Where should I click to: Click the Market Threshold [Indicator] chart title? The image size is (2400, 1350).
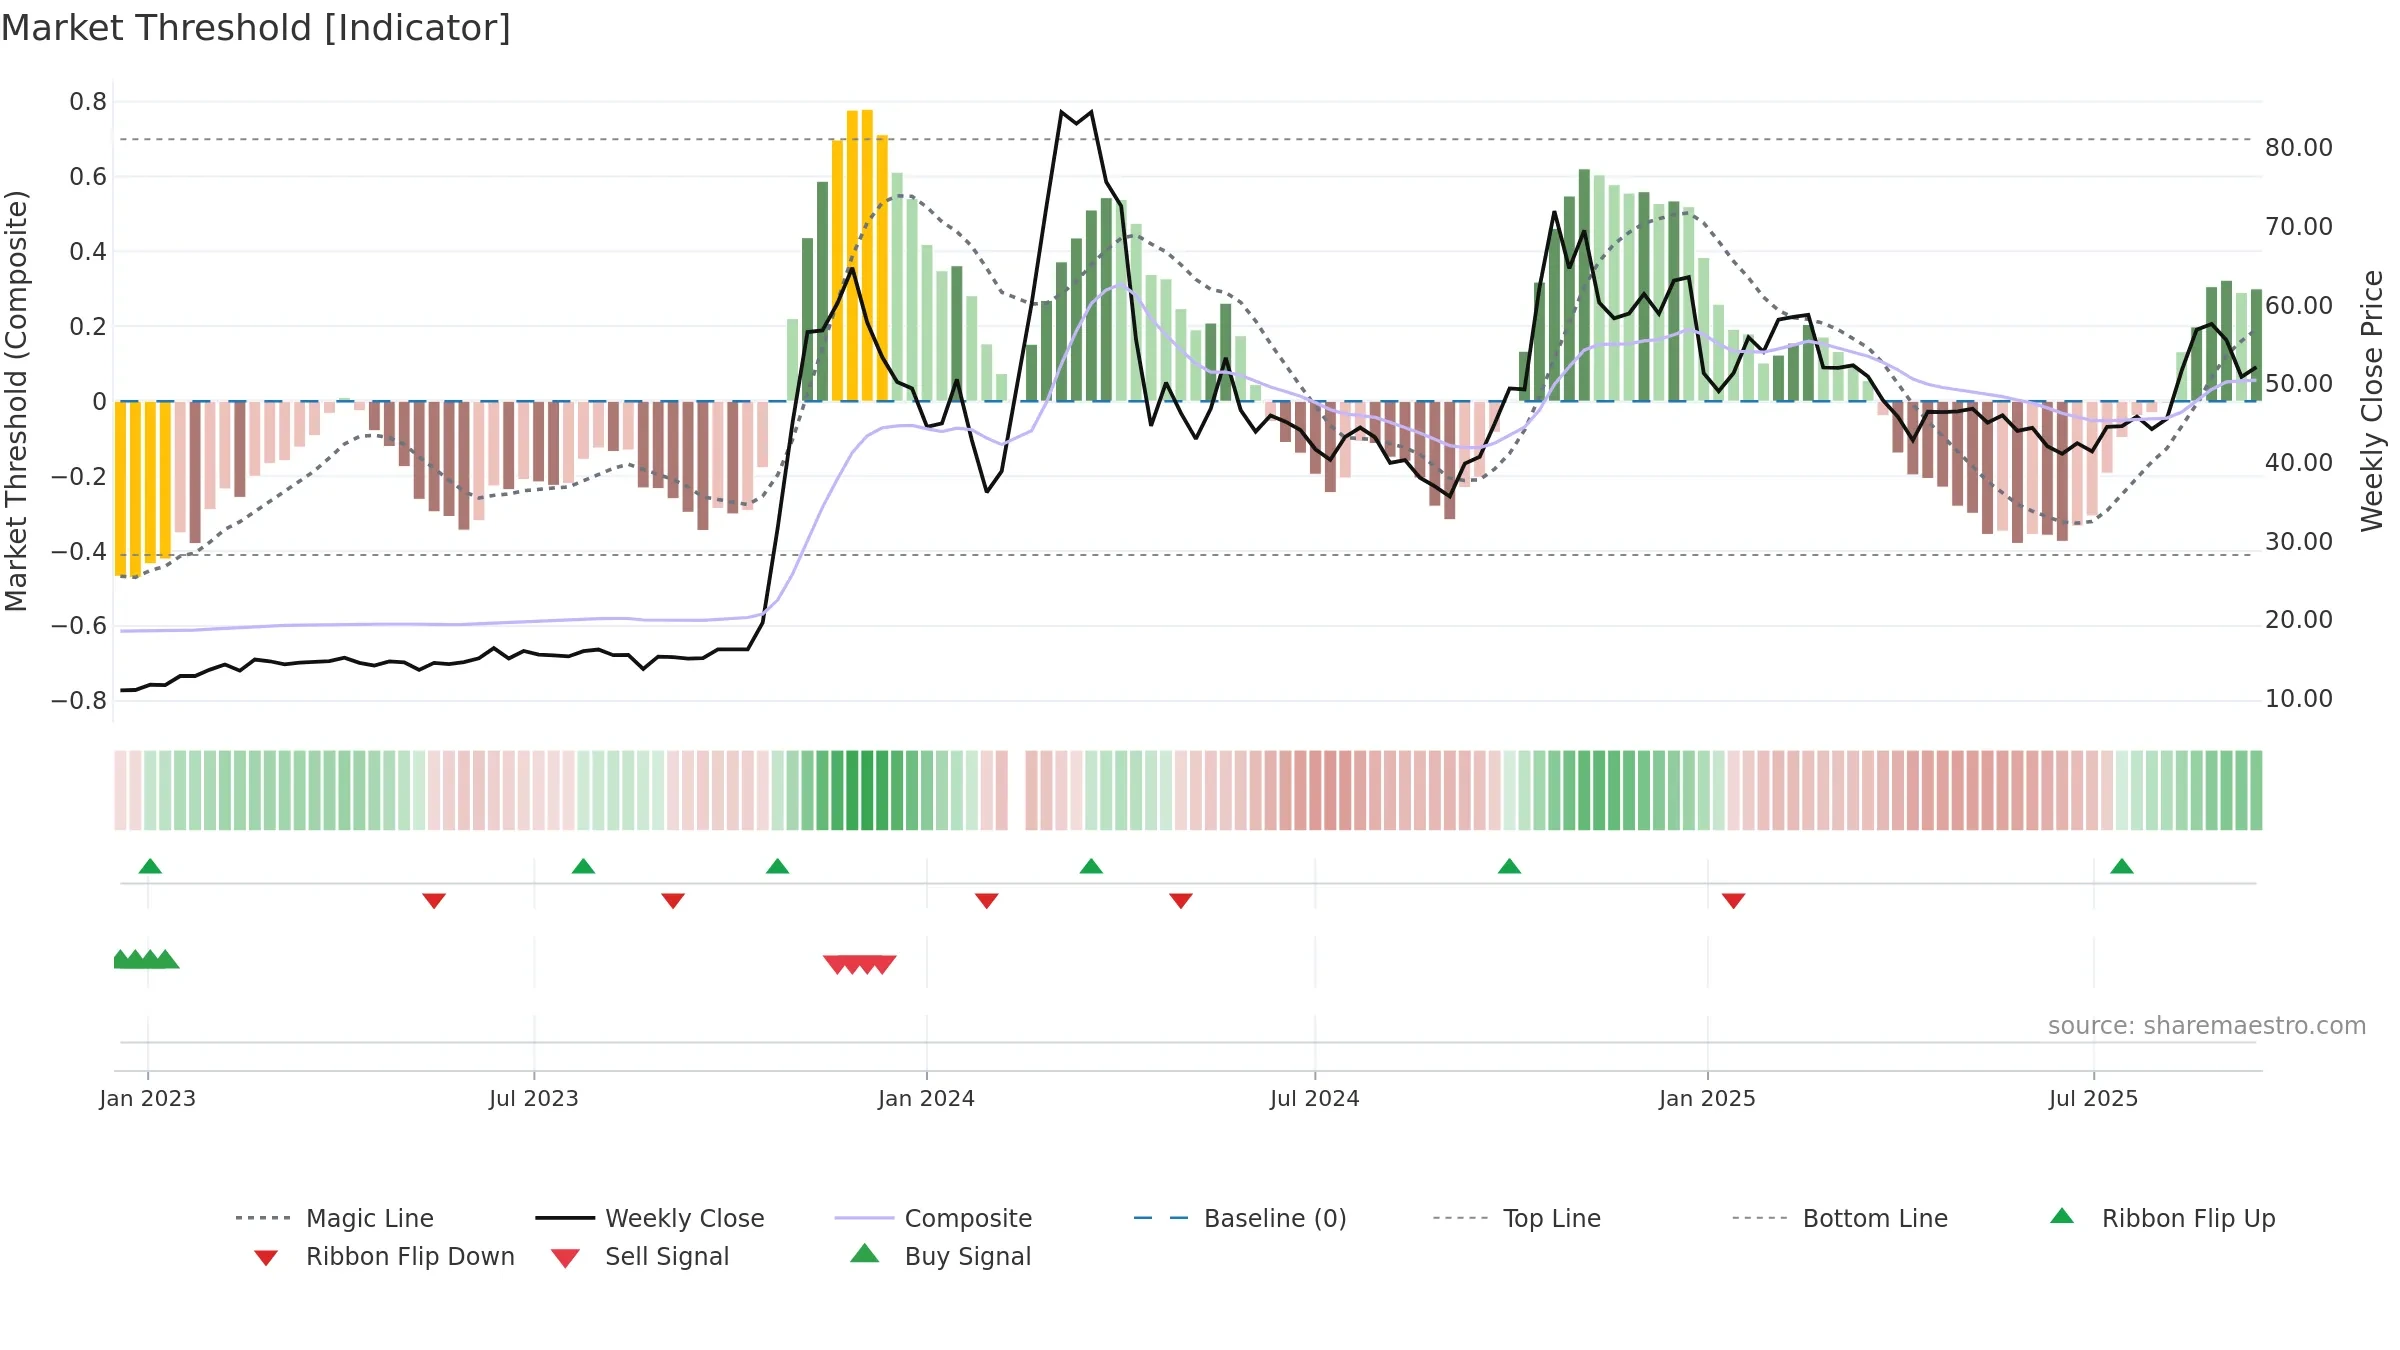click(x=256, y=28)
